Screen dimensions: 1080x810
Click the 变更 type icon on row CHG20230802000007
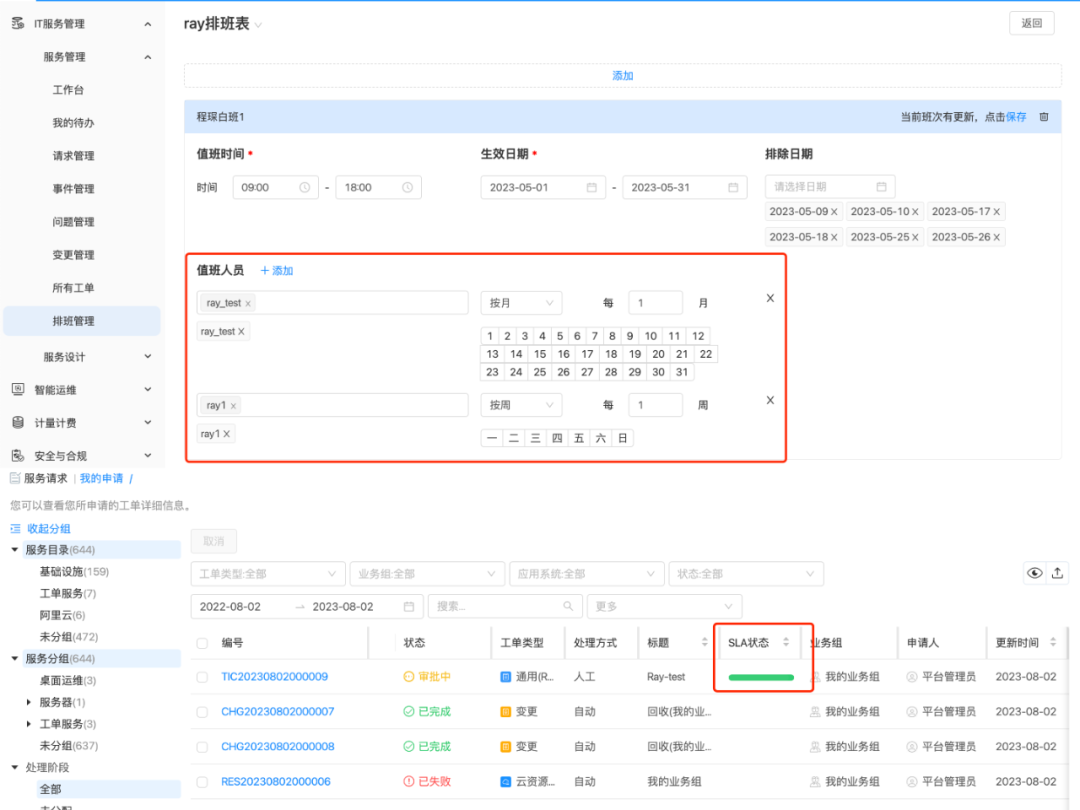point(505,711)
